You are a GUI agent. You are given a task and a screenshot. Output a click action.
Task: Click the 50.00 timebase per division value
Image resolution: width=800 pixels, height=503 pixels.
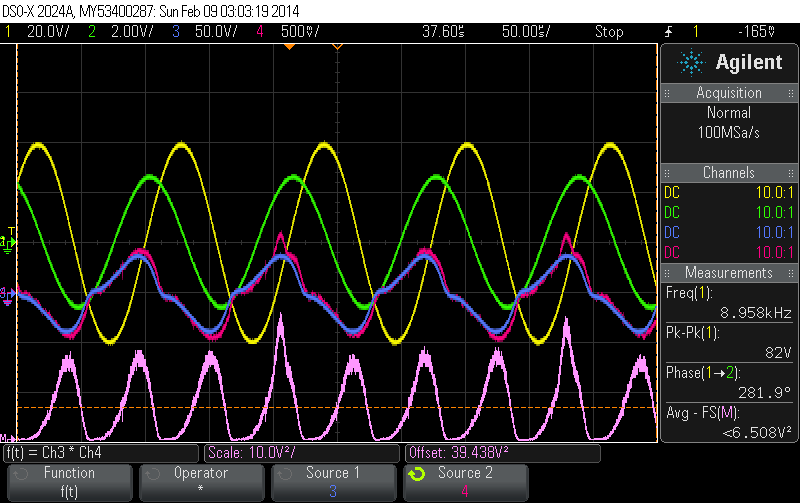[x=526, y=32]
